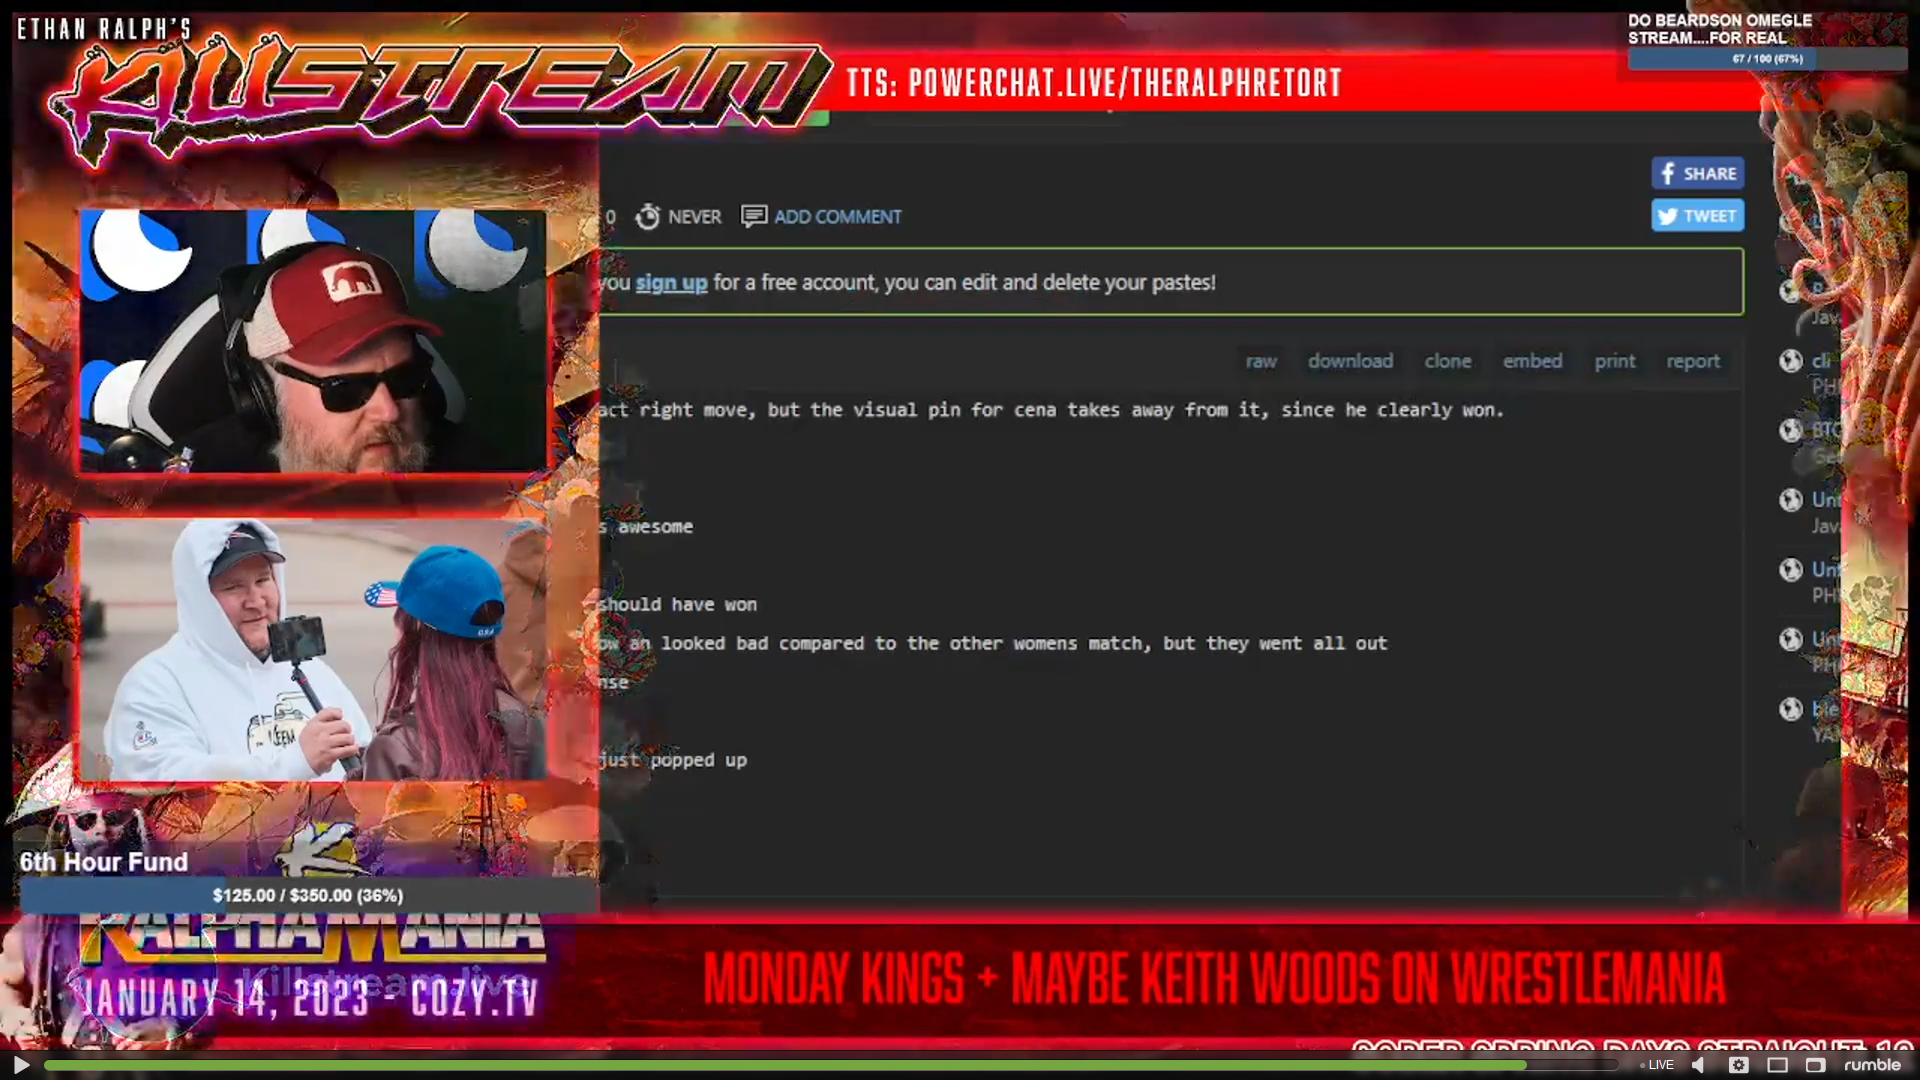
Task: Click the Beardson Omegle goal progress bar
Action: click(1767, 59)
